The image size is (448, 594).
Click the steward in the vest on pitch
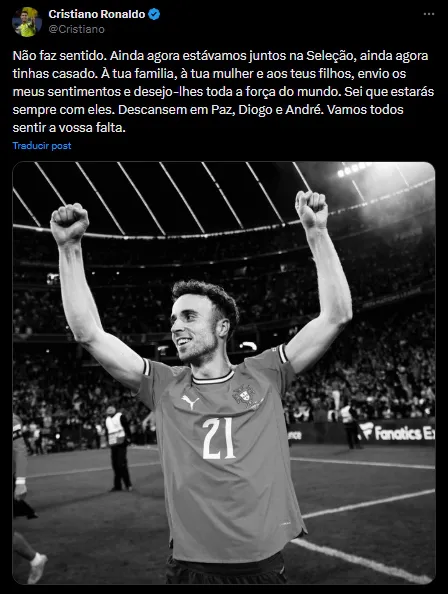click(119, 449)
